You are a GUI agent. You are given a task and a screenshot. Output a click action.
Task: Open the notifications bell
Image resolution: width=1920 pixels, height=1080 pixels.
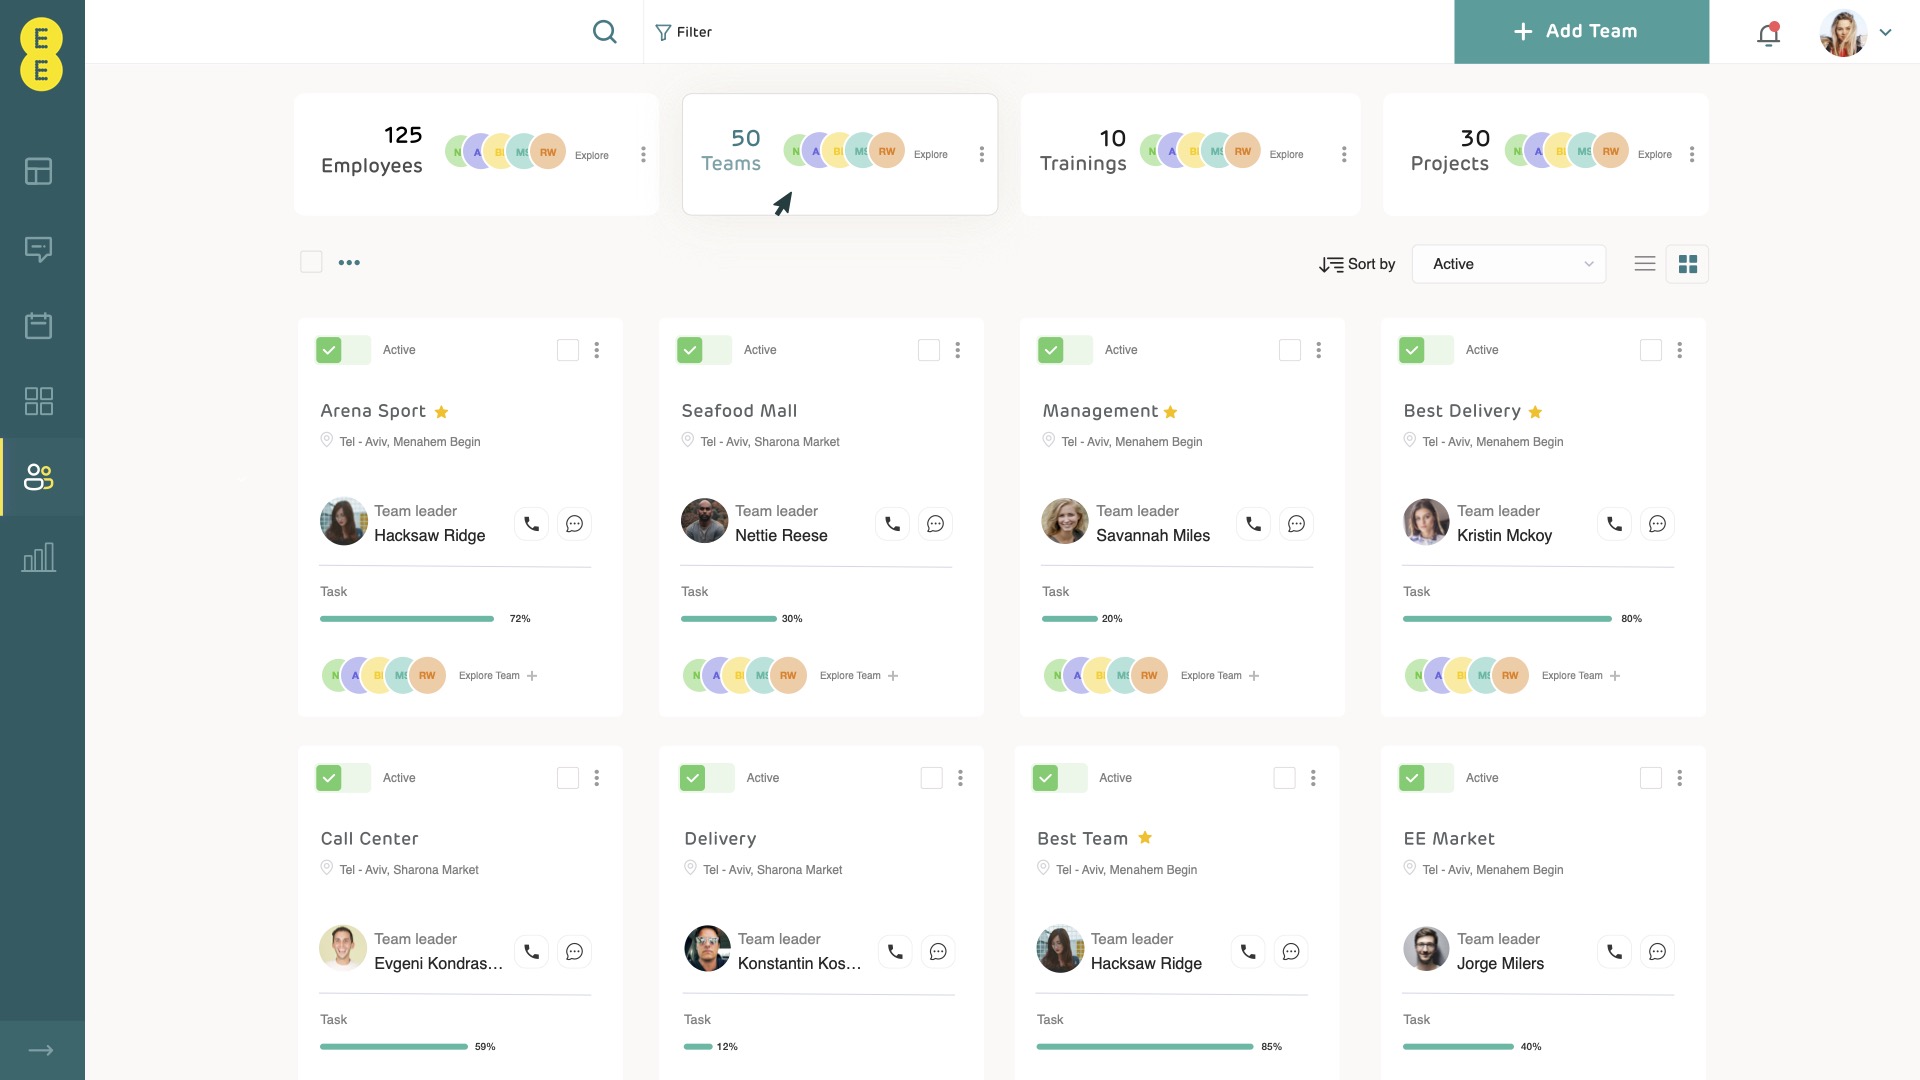[1768, 34]
